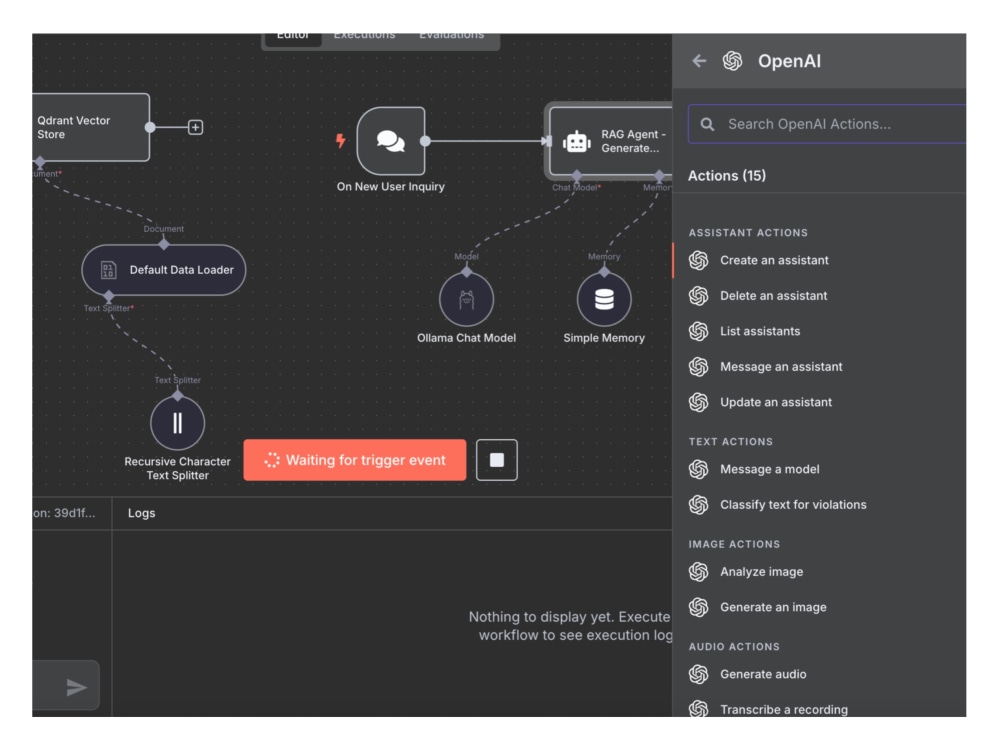This screenshot has height=750, width=1000.
Task: Click the Analyze image label
Action: [x=761, y=572]
